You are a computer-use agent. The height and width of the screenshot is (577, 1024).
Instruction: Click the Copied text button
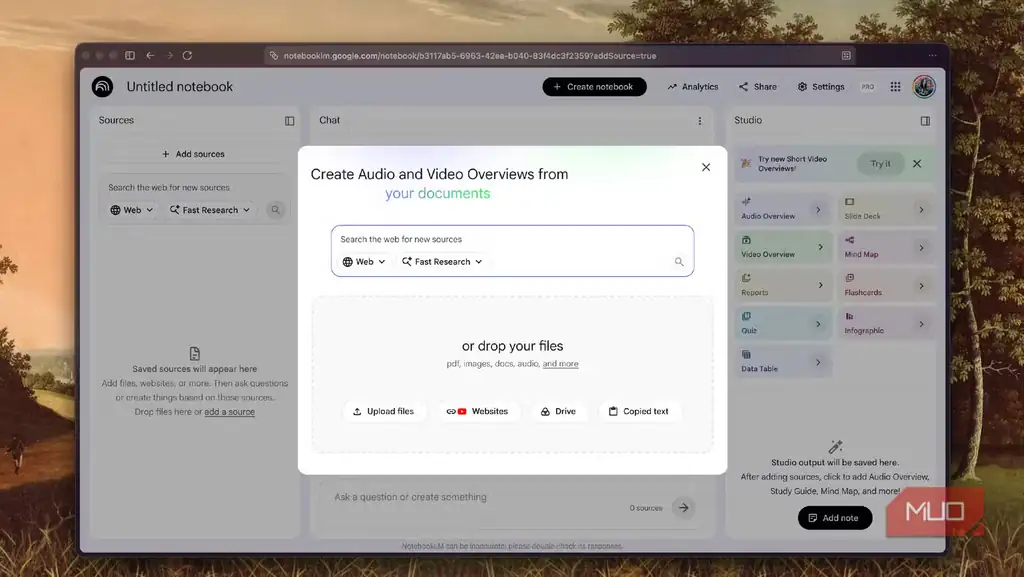click(639, 411)
